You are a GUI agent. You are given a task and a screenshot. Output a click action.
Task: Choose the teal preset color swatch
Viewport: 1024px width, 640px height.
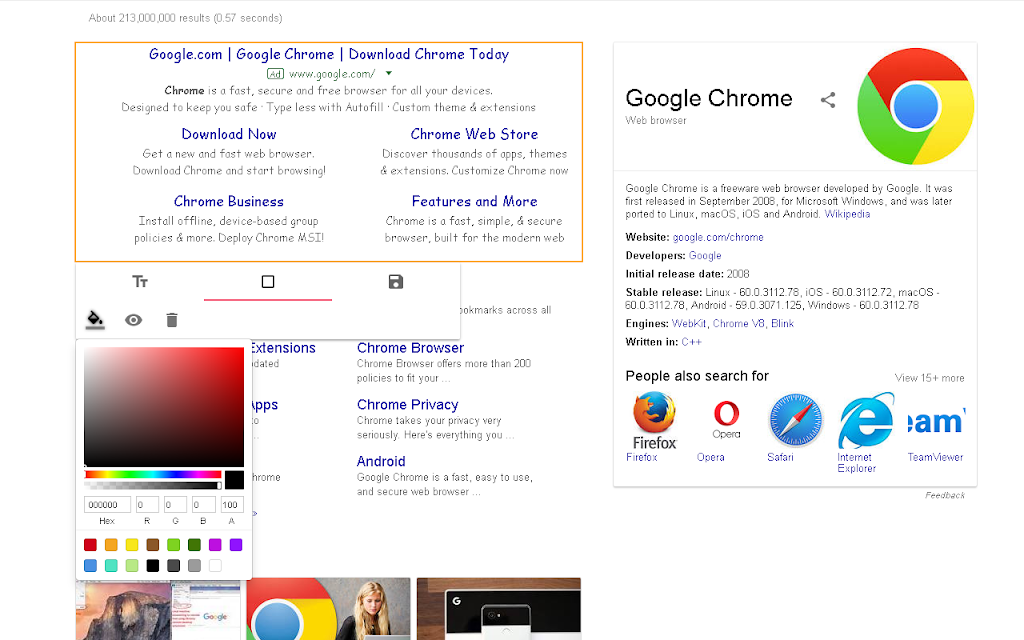[x=111, y=566]
